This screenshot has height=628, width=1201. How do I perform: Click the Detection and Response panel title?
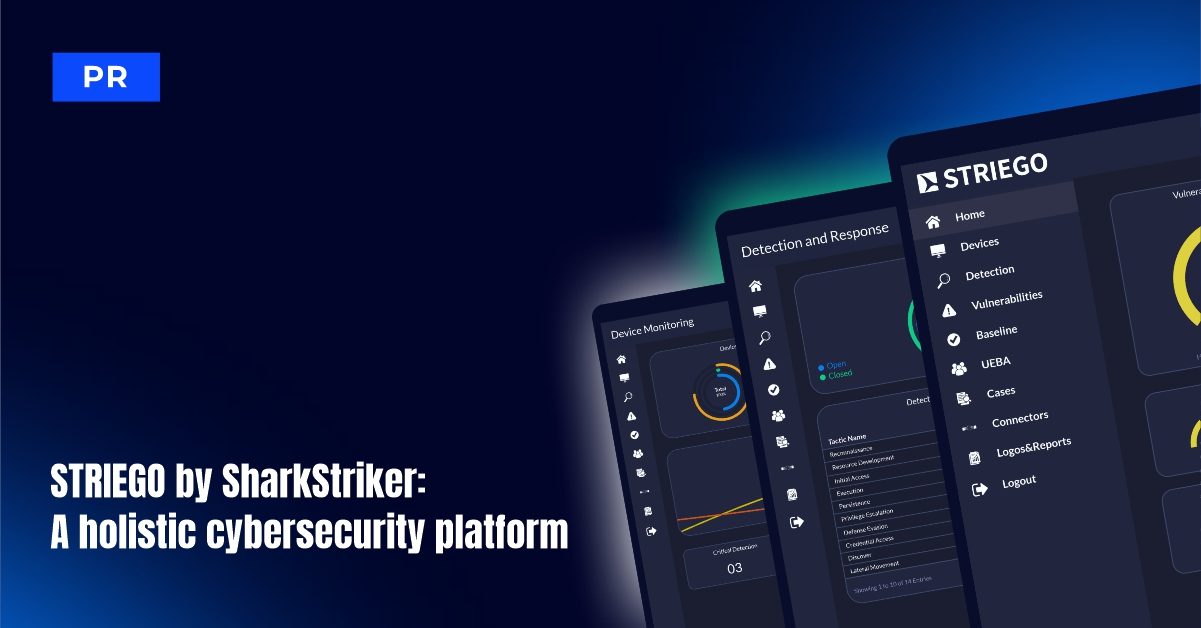815,241
